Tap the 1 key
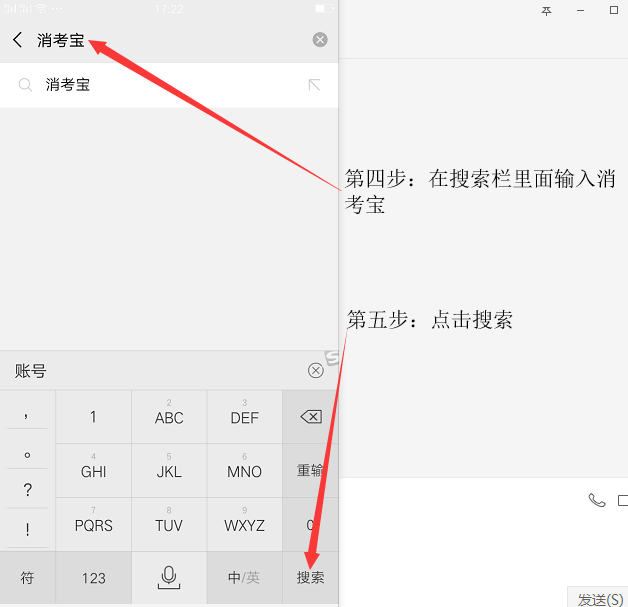Image resolution: width=628 pixels, height=607 pixels. (93, 417)
